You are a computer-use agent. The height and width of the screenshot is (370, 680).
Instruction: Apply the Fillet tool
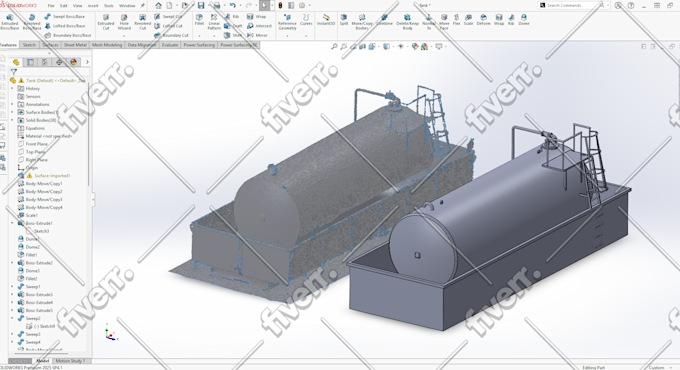click(199, 20)
